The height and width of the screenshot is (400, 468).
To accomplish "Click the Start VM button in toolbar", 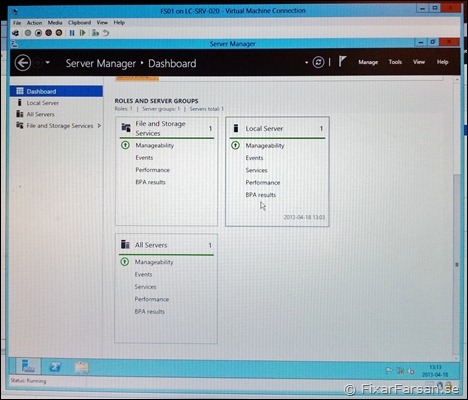I will click(28, 33).
